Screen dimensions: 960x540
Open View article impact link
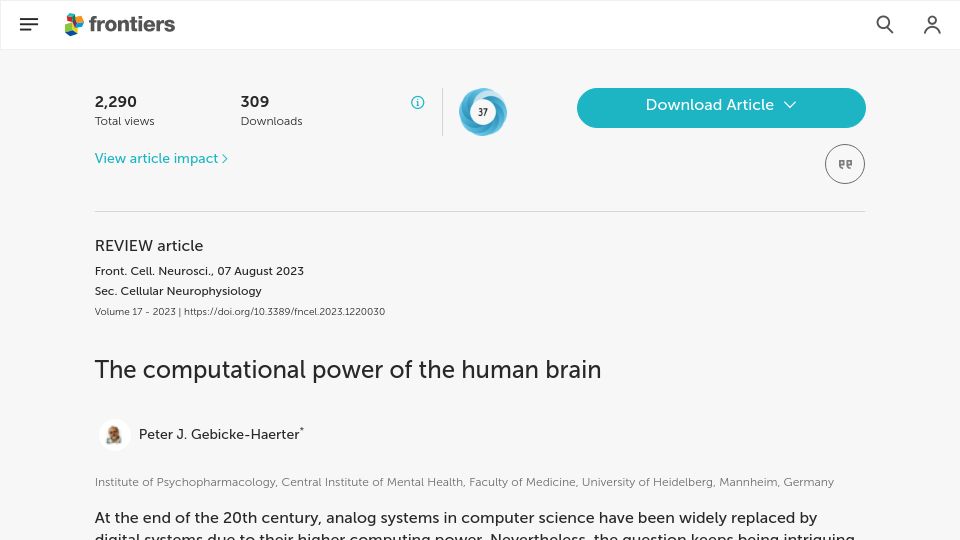[161, 159]
